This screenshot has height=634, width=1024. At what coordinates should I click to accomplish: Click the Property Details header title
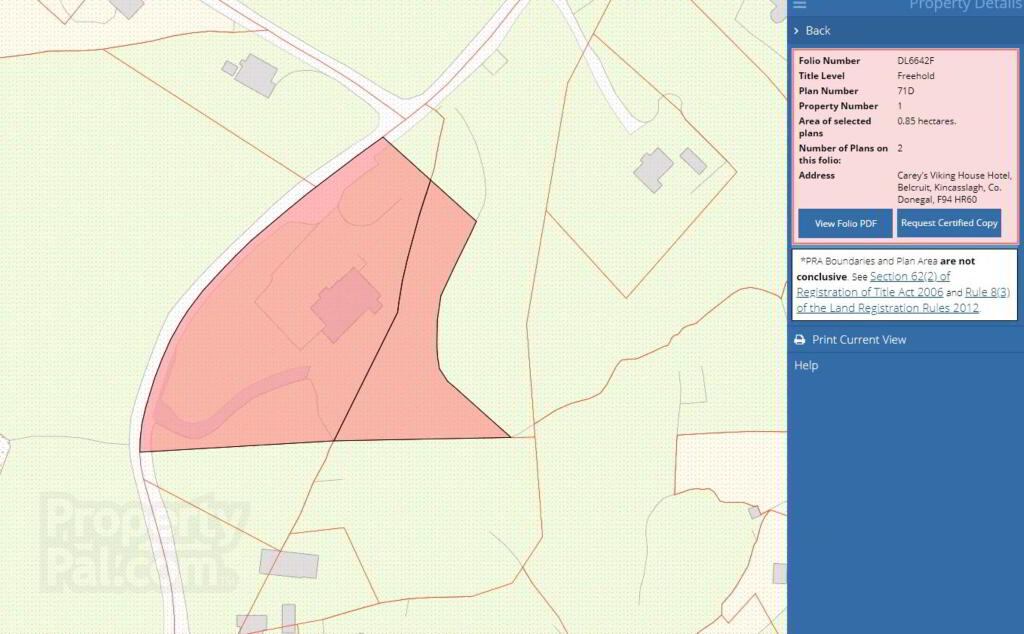pos(966,5)
